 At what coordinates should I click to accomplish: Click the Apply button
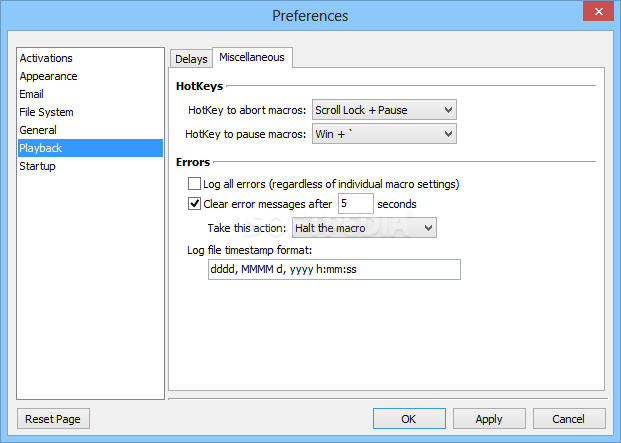489,419
